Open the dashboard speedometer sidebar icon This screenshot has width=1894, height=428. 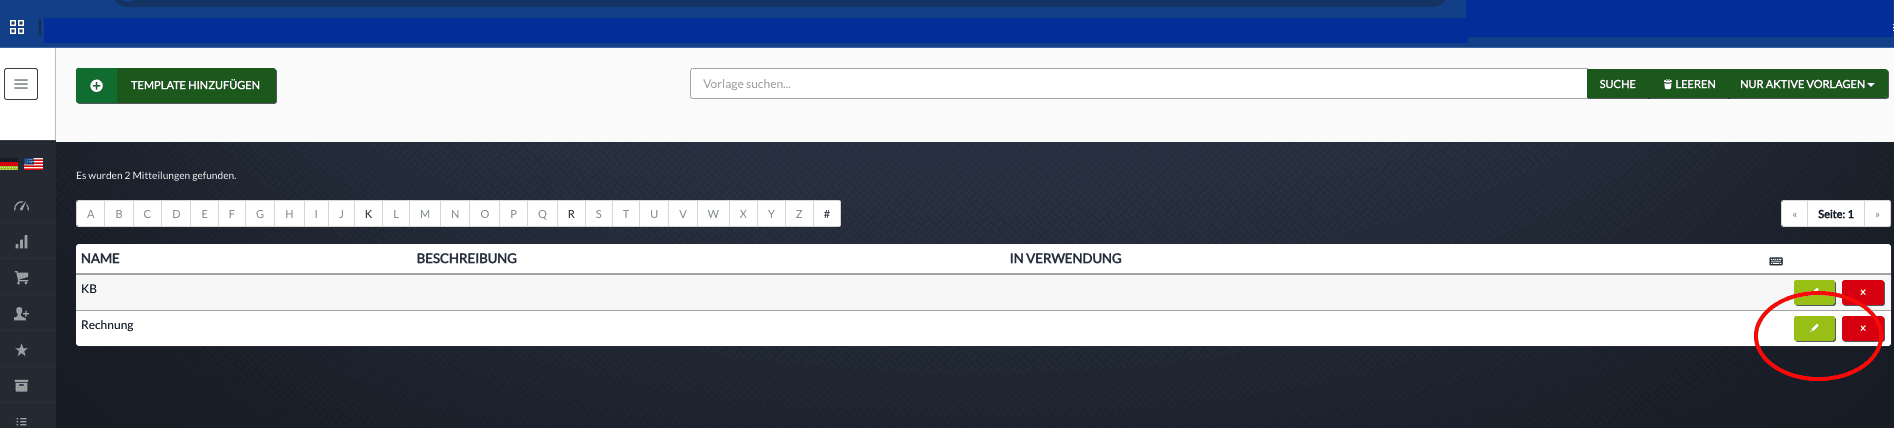21,206
